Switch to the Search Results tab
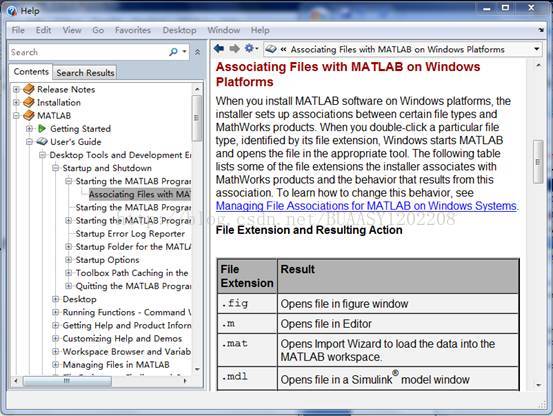The height and width of the screenshot is (416, 553). point(85,73)
